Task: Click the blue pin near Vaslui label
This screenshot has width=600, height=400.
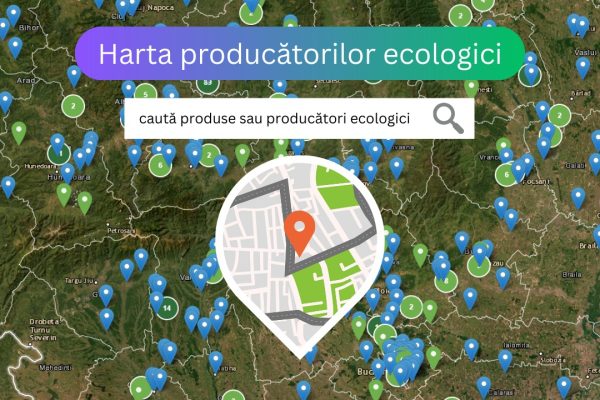Action: [583, 66]
